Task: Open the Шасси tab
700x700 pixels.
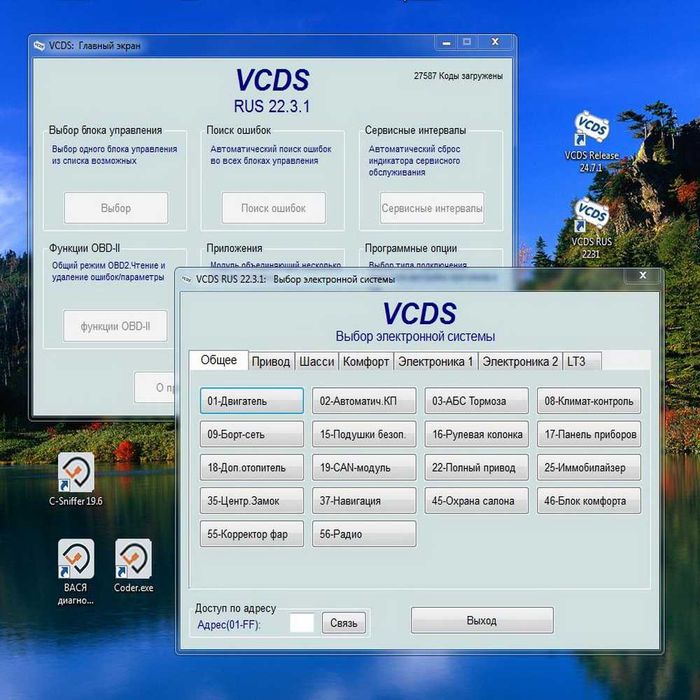Action: pyautogui.click(x=317, y=362)
